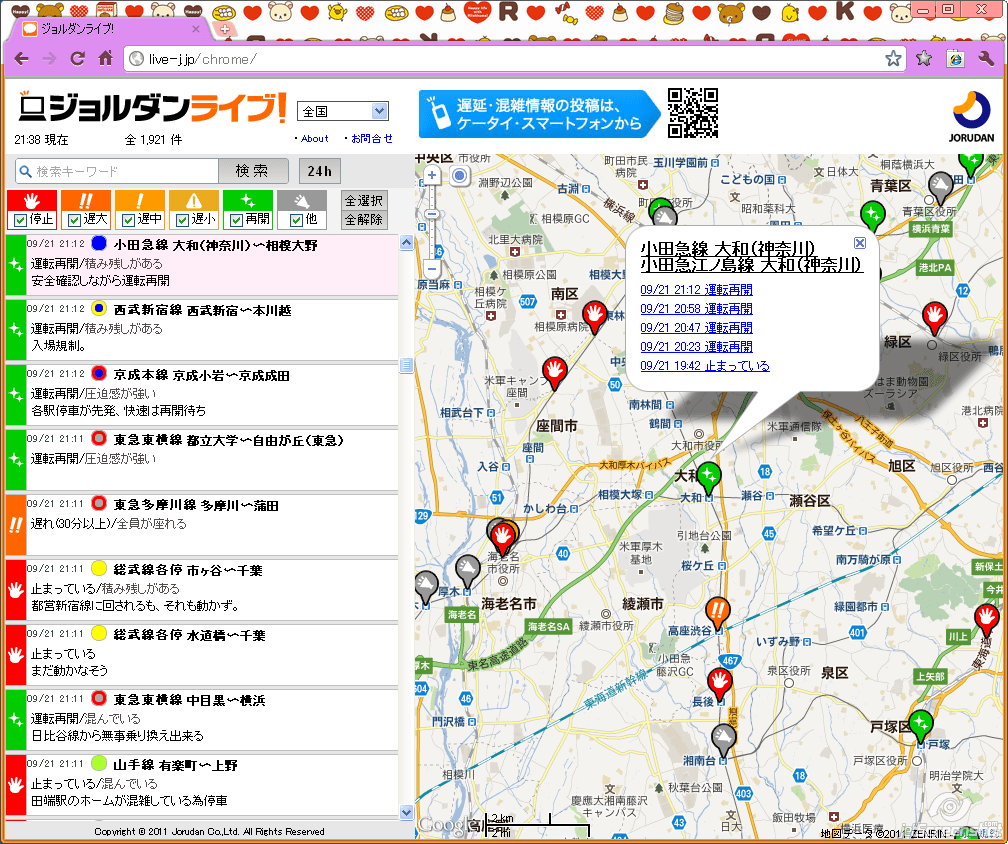The height and width of the screenshot is (844, 1008).
Task: Click the map zoom-out minus button
Action: pyautogui.click(x=432, y=269)
